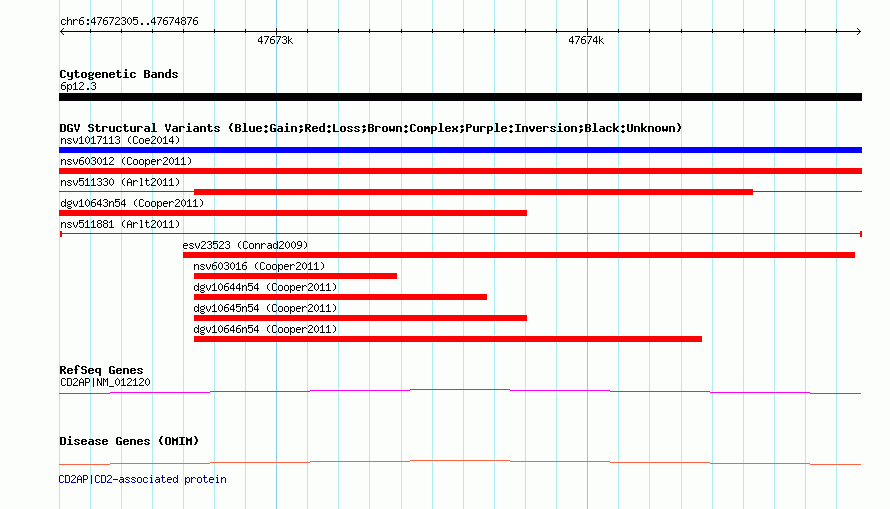Click the orange OMIM disease gene line
Image resolution: width=890 pixels, height=509 pixels.
[x=460, y=462]
